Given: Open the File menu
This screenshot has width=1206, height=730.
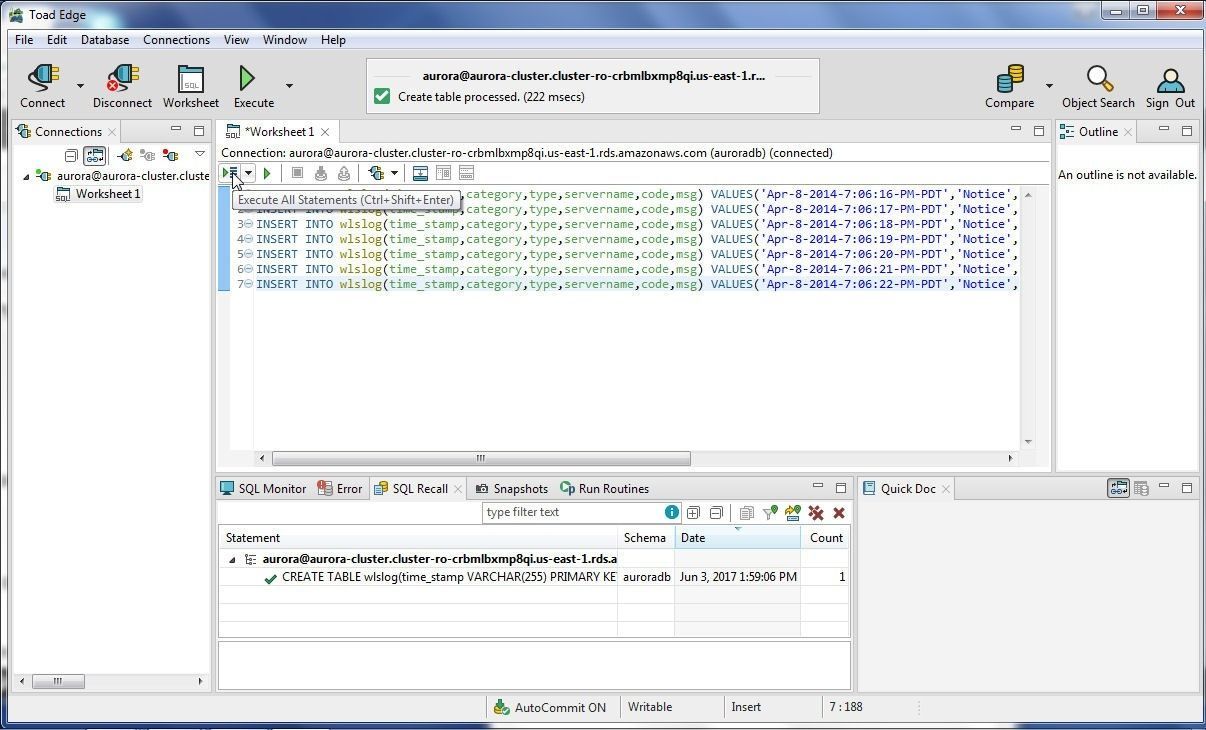Looking at the screenshot, I should click(x=24, y=40).
